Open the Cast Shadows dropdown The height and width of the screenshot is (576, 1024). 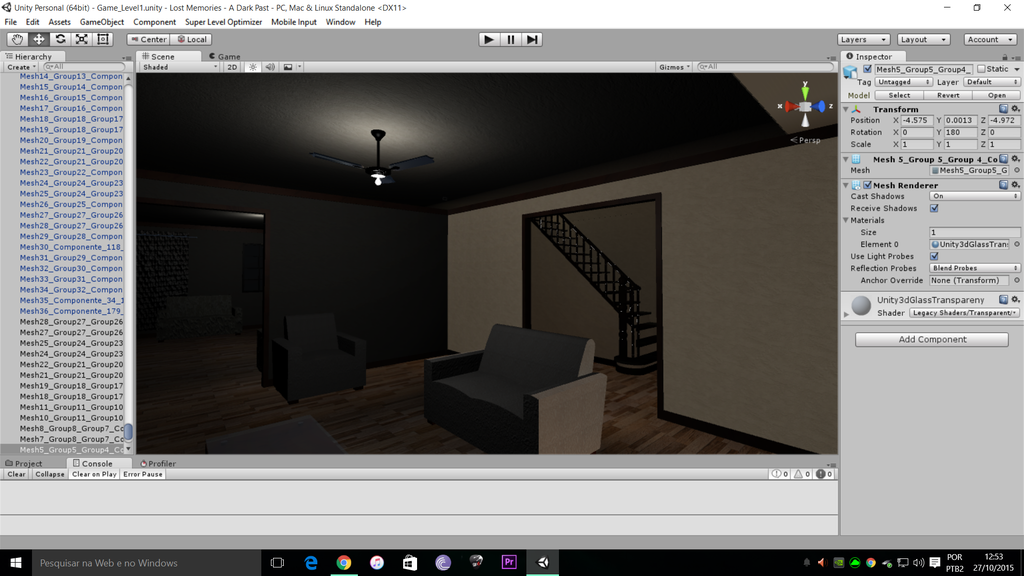pyautogui.click(x=974, y=196)
